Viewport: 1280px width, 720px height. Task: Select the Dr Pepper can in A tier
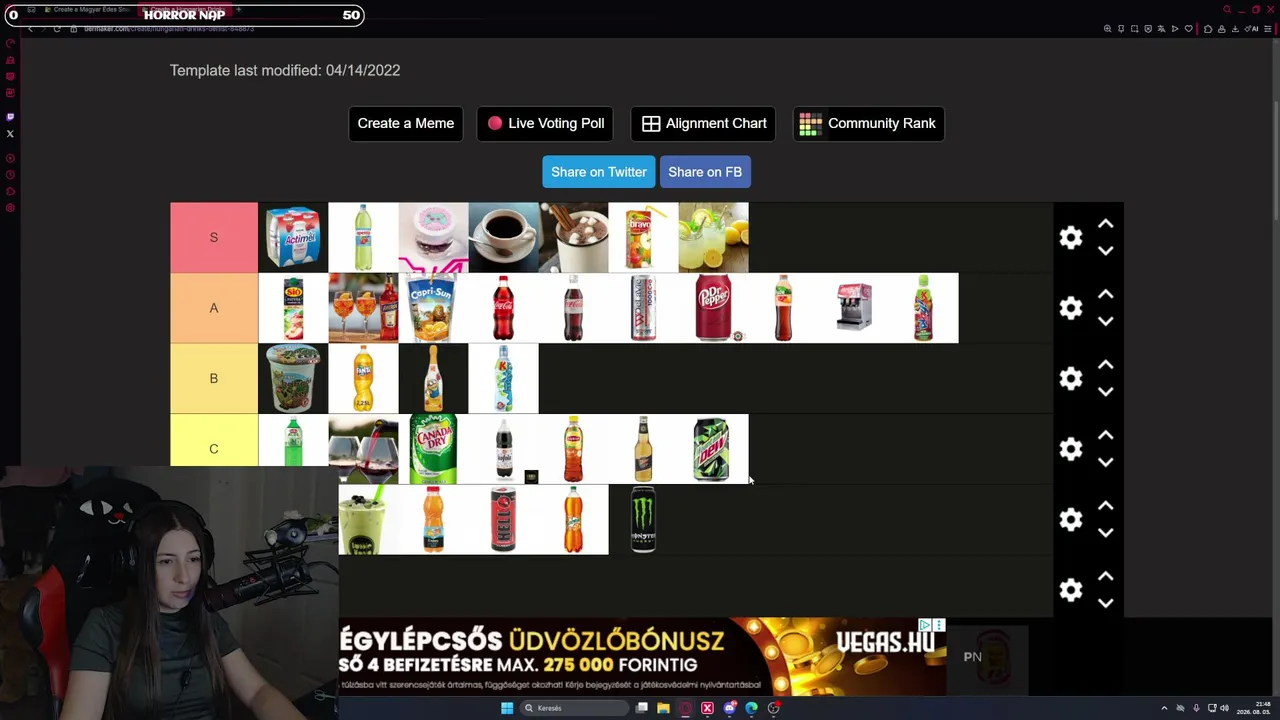click(713, 308)
